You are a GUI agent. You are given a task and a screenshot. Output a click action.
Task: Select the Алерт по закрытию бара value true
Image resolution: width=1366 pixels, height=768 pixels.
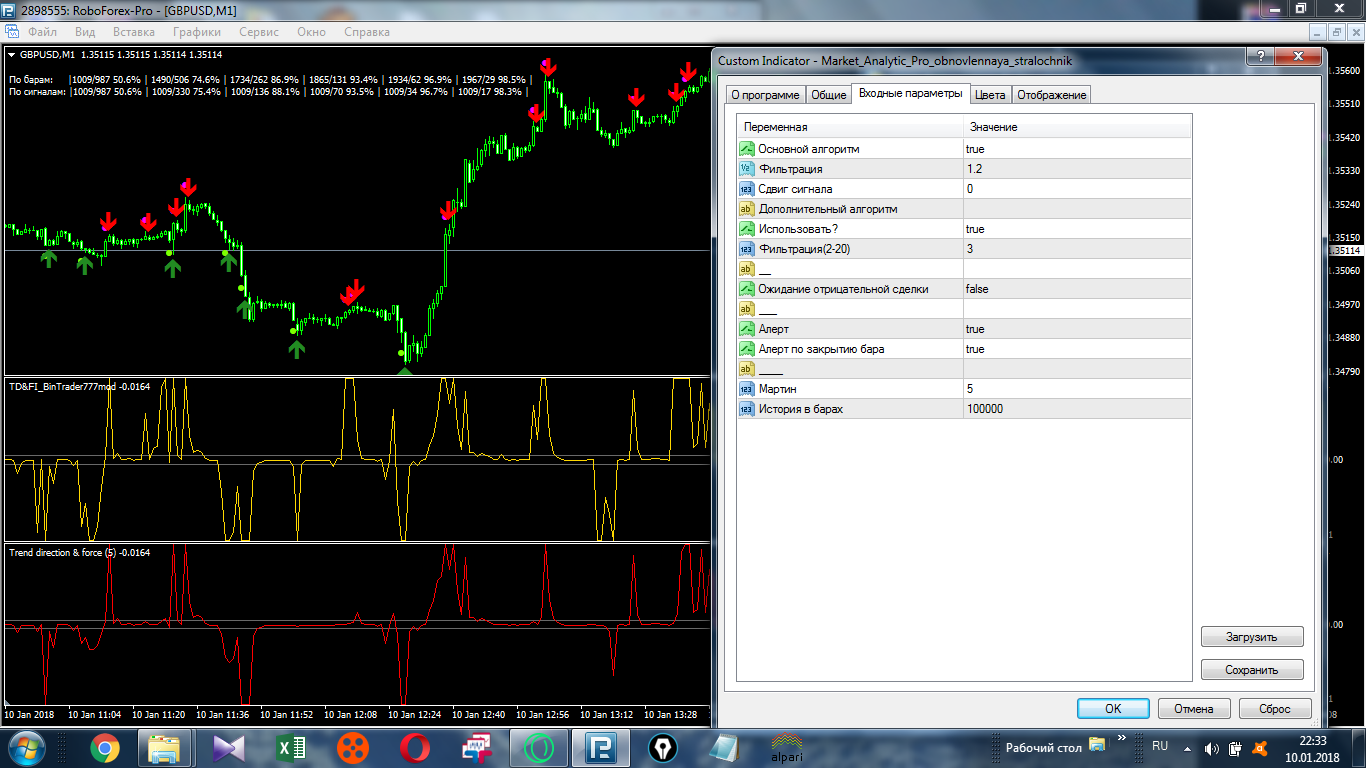click(1077, 349)
